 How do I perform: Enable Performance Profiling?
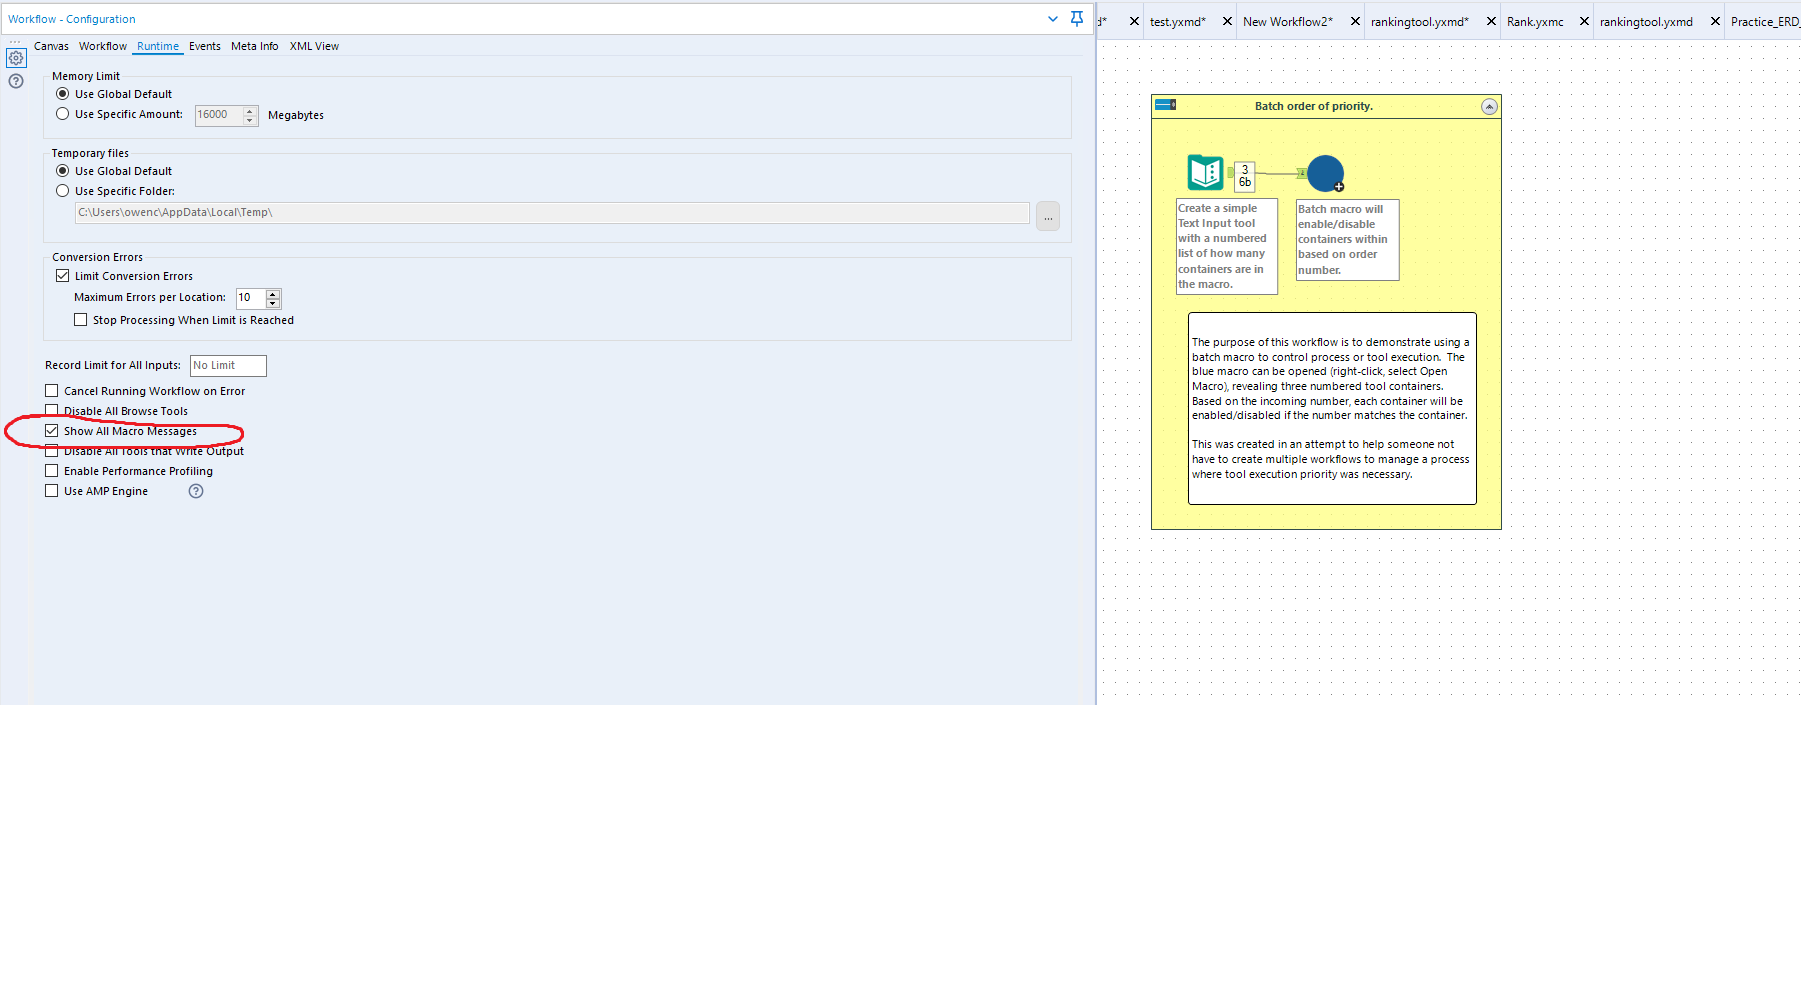click(x=51, y=470)
